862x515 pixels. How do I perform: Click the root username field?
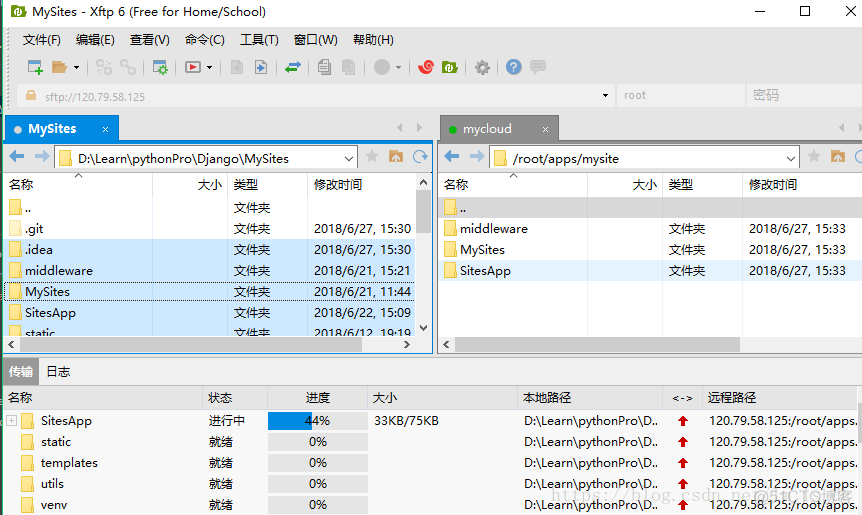click(681, 96)
